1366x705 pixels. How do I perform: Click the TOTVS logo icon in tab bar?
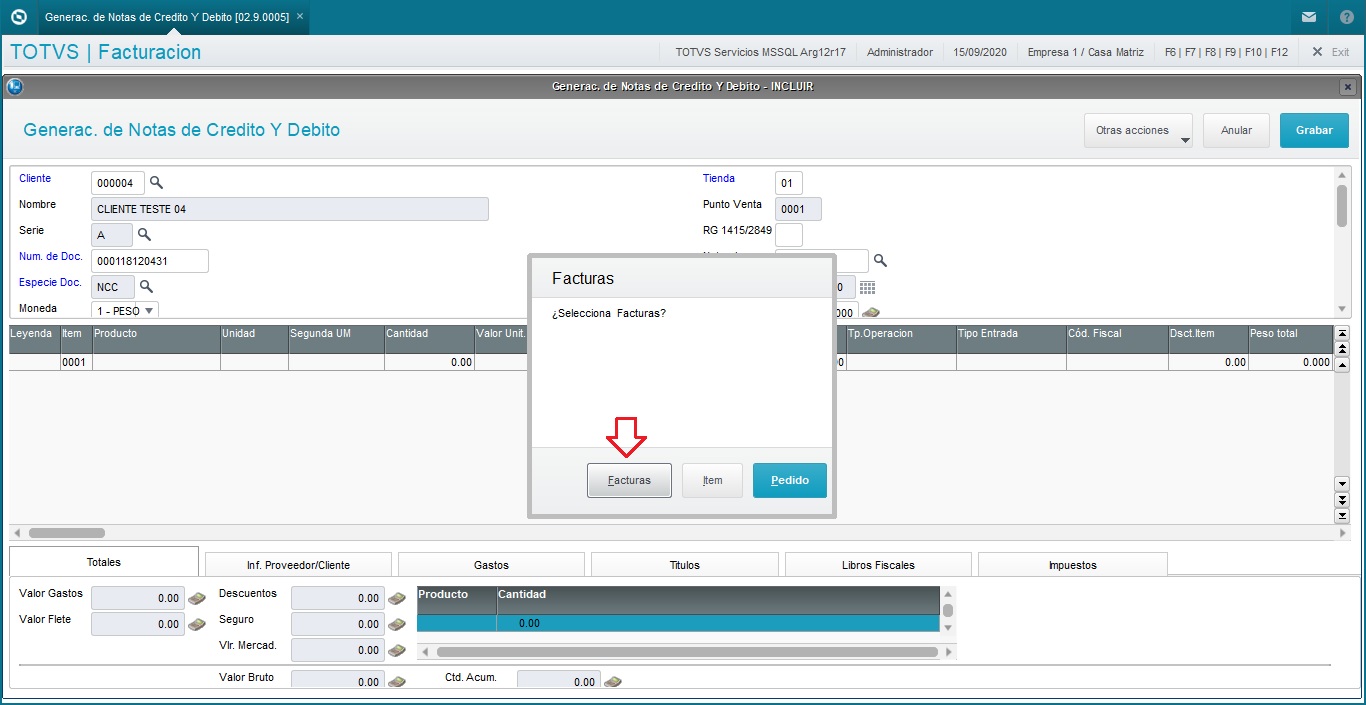[18, 17]
